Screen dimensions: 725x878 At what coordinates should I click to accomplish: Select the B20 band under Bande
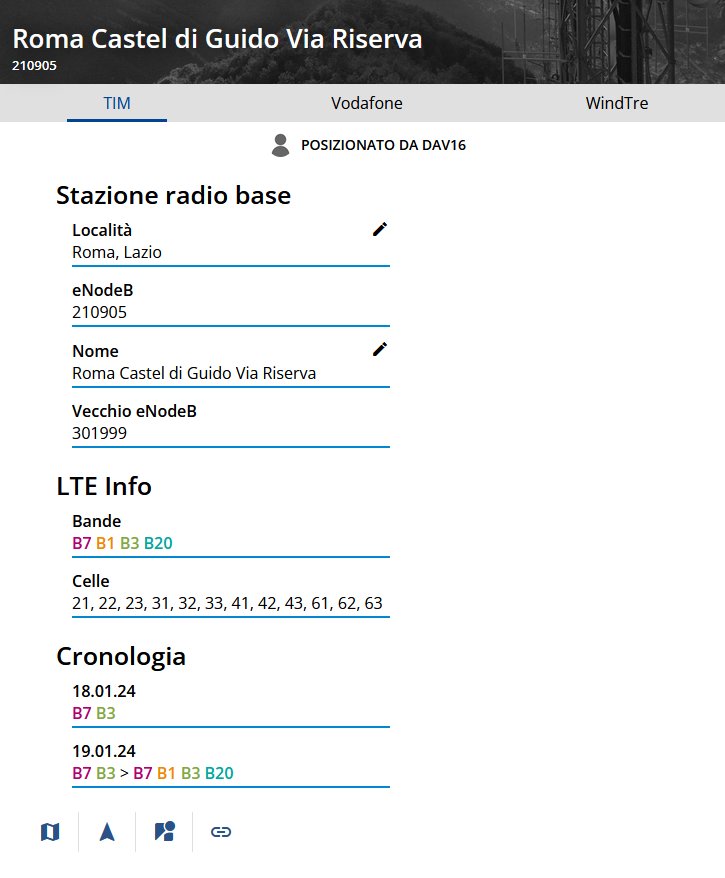158,543
